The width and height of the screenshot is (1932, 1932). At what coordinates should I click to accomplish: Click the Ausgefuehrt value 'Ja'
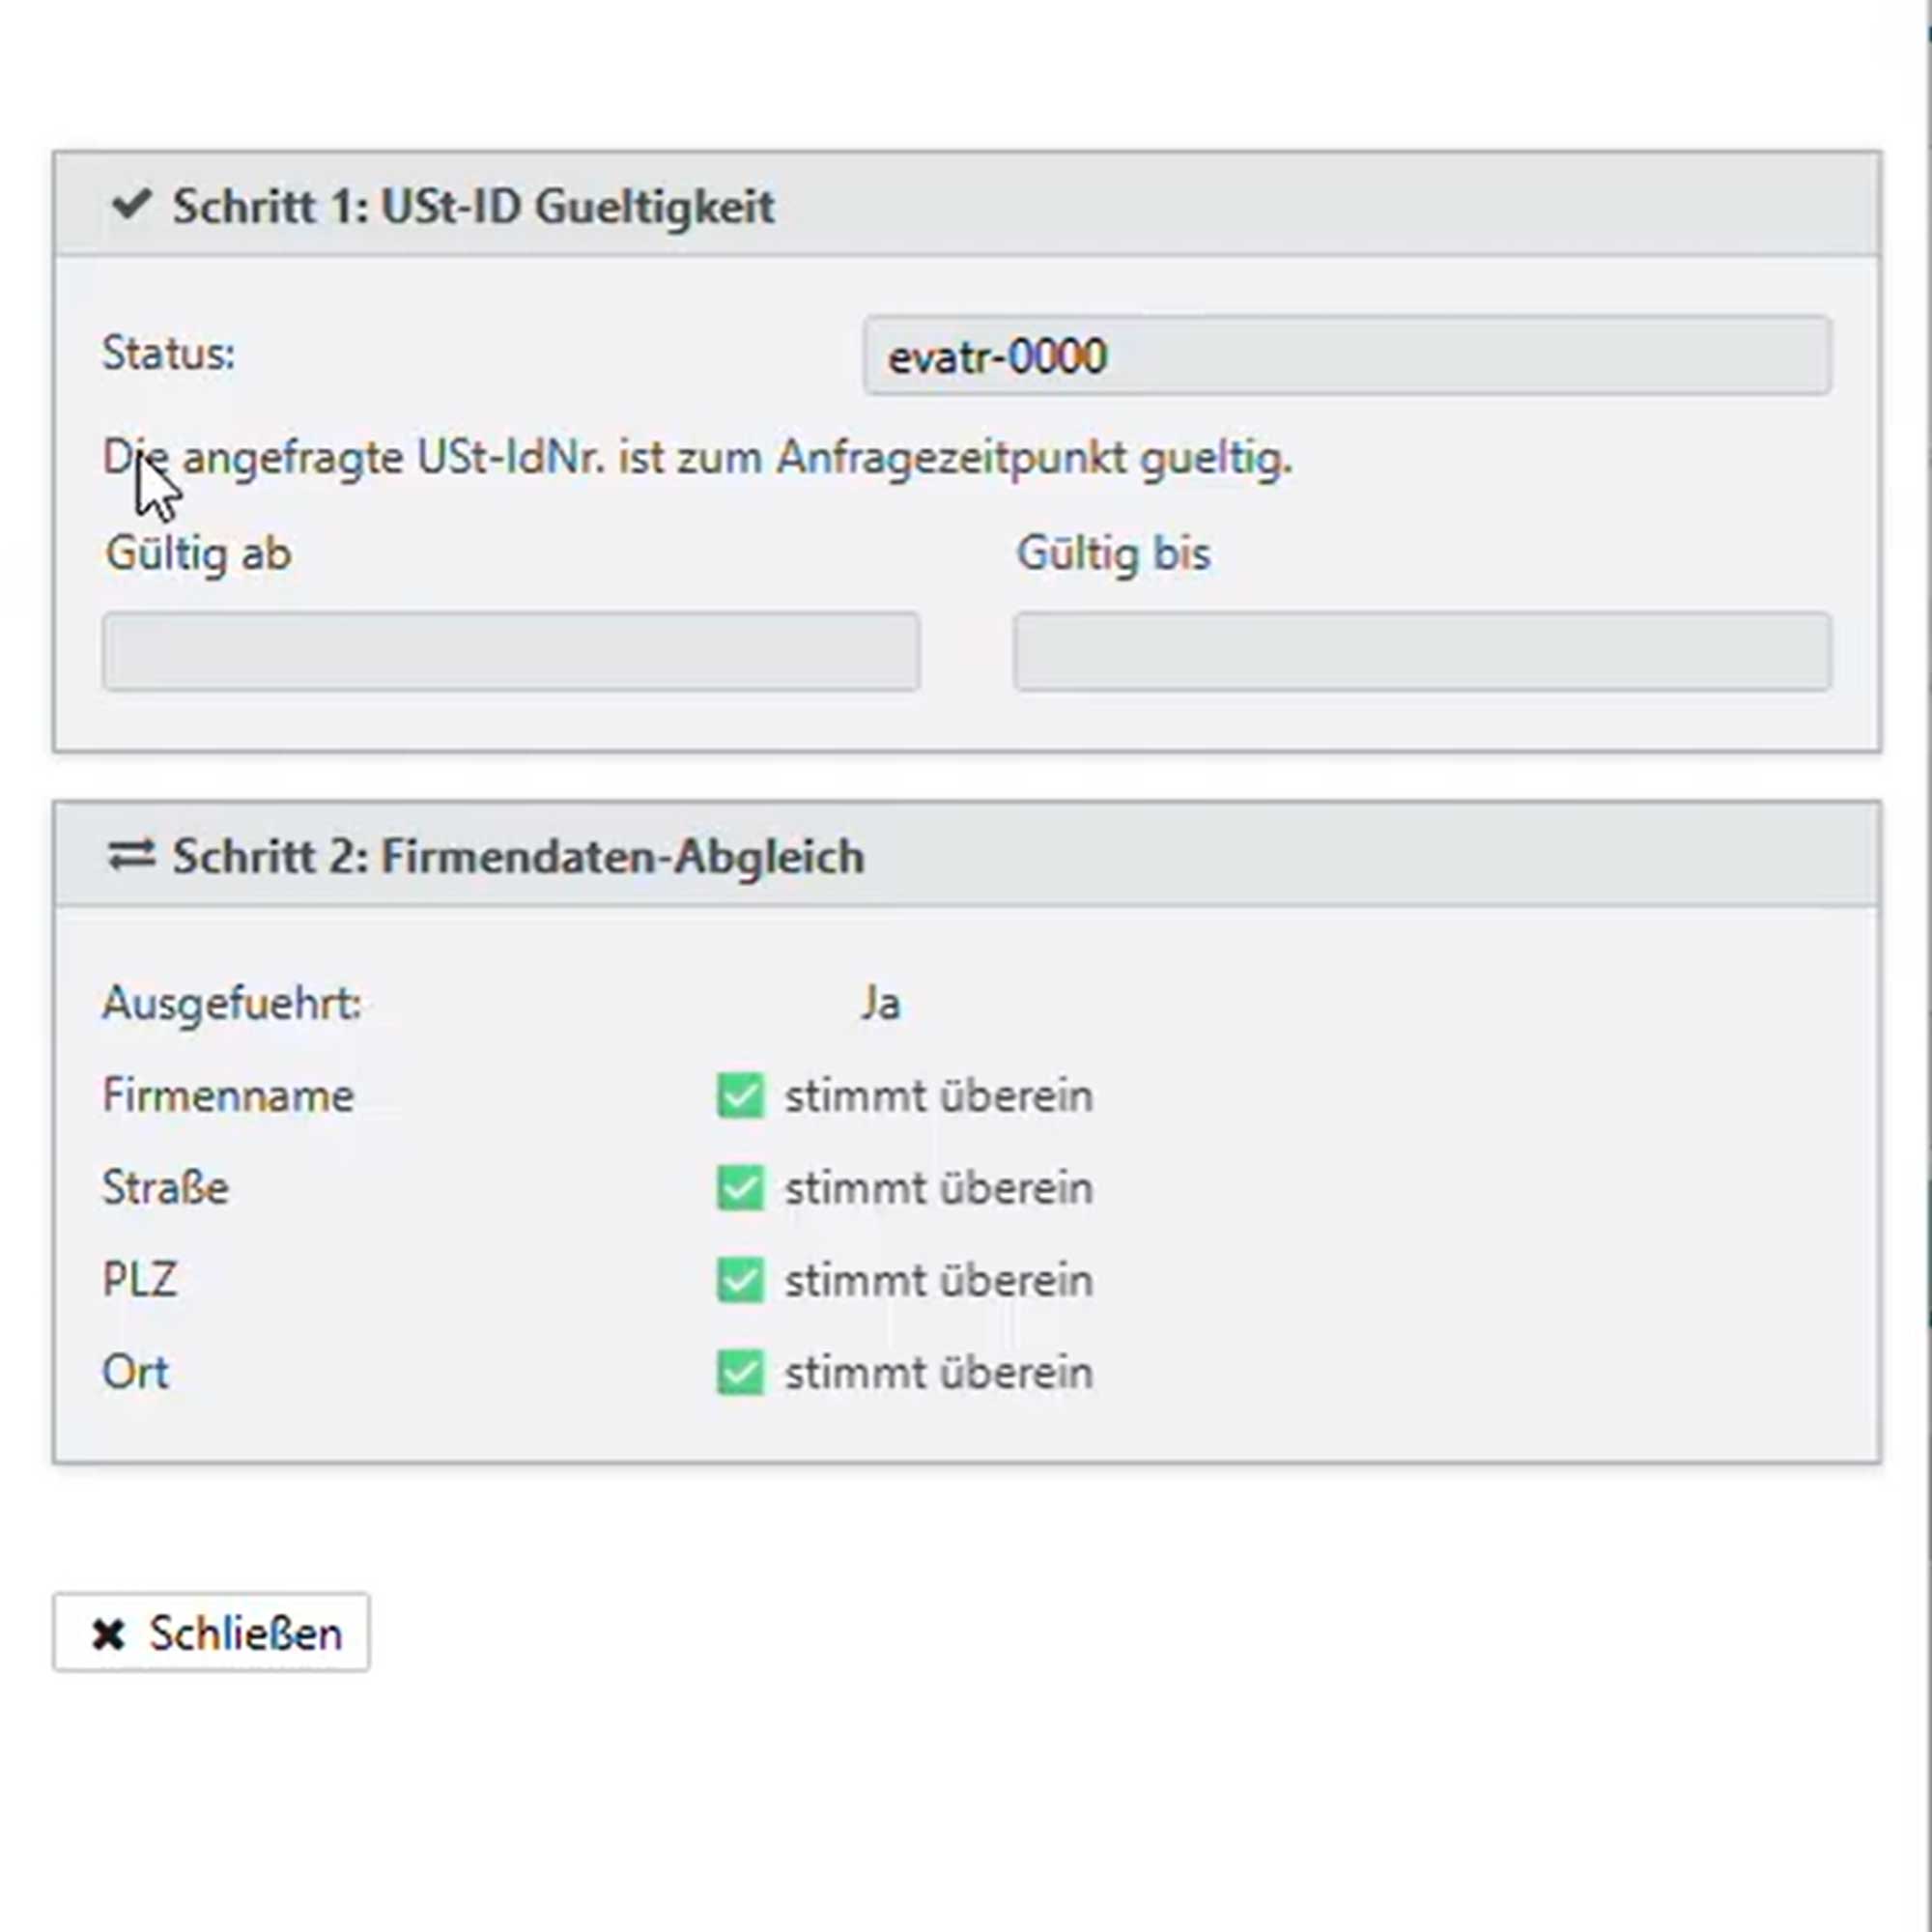pyautogui.click(x=881, y=1003)
